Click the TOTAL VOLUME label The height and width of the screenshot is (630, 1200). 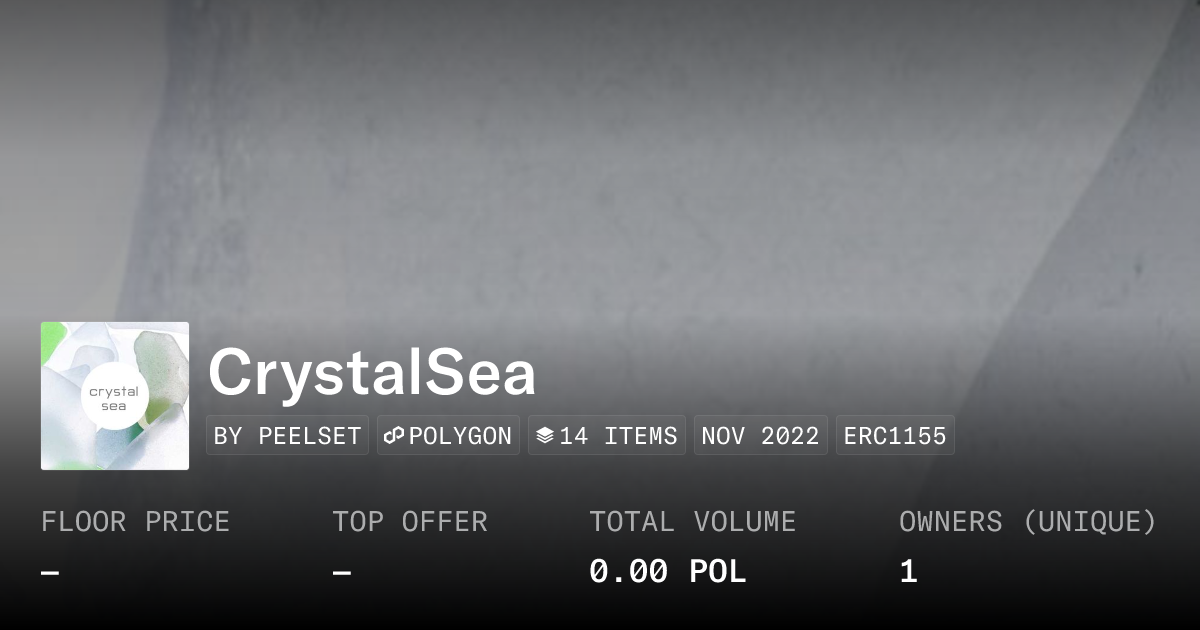(692, 522)
